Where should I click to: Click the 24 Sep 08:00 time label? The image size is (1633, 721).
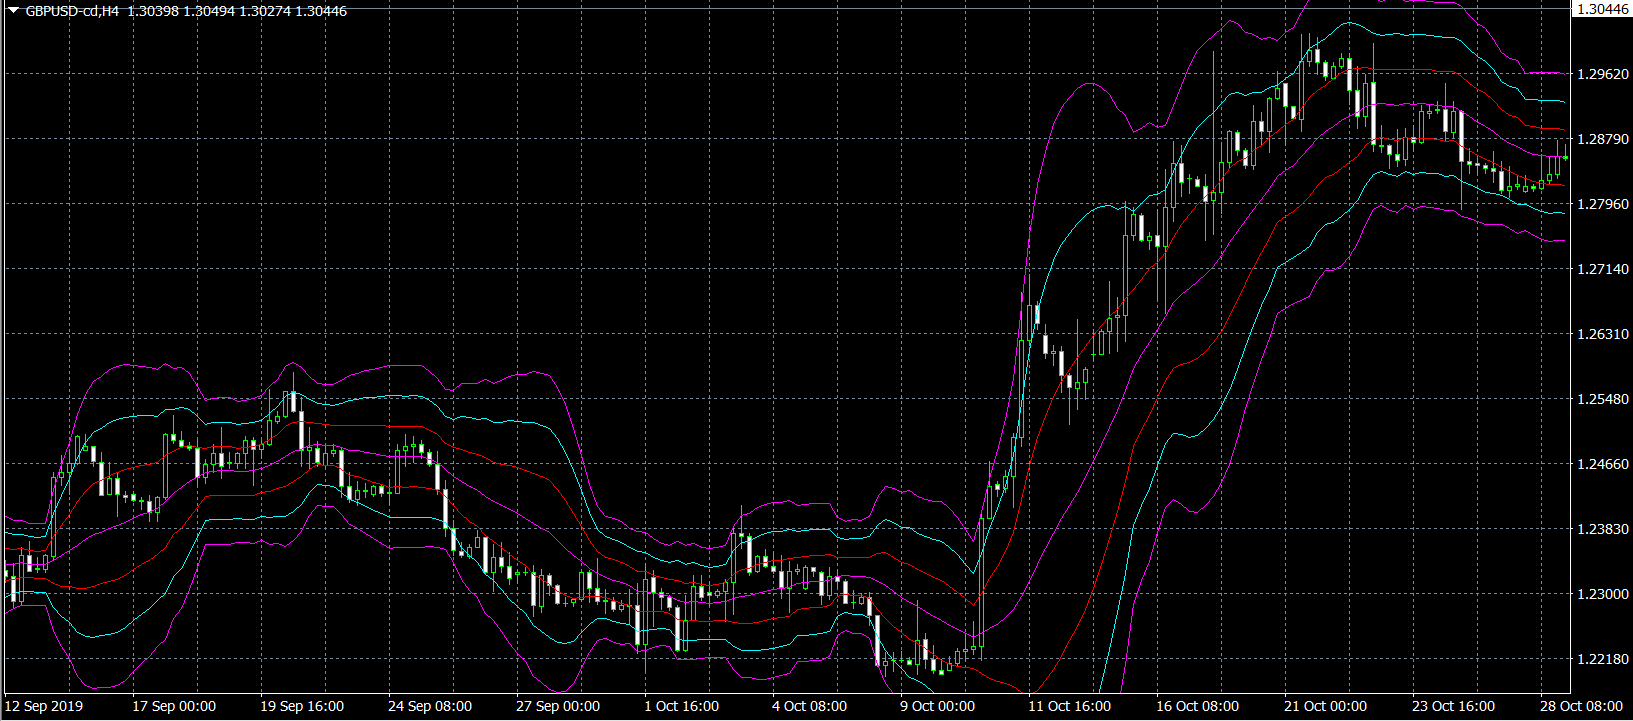tap(430, 706)
